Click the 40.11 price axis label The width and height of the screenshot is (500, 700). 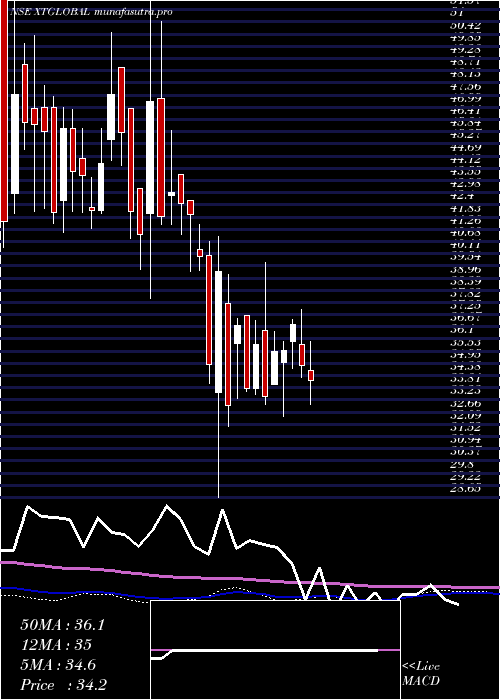(465, 244)
